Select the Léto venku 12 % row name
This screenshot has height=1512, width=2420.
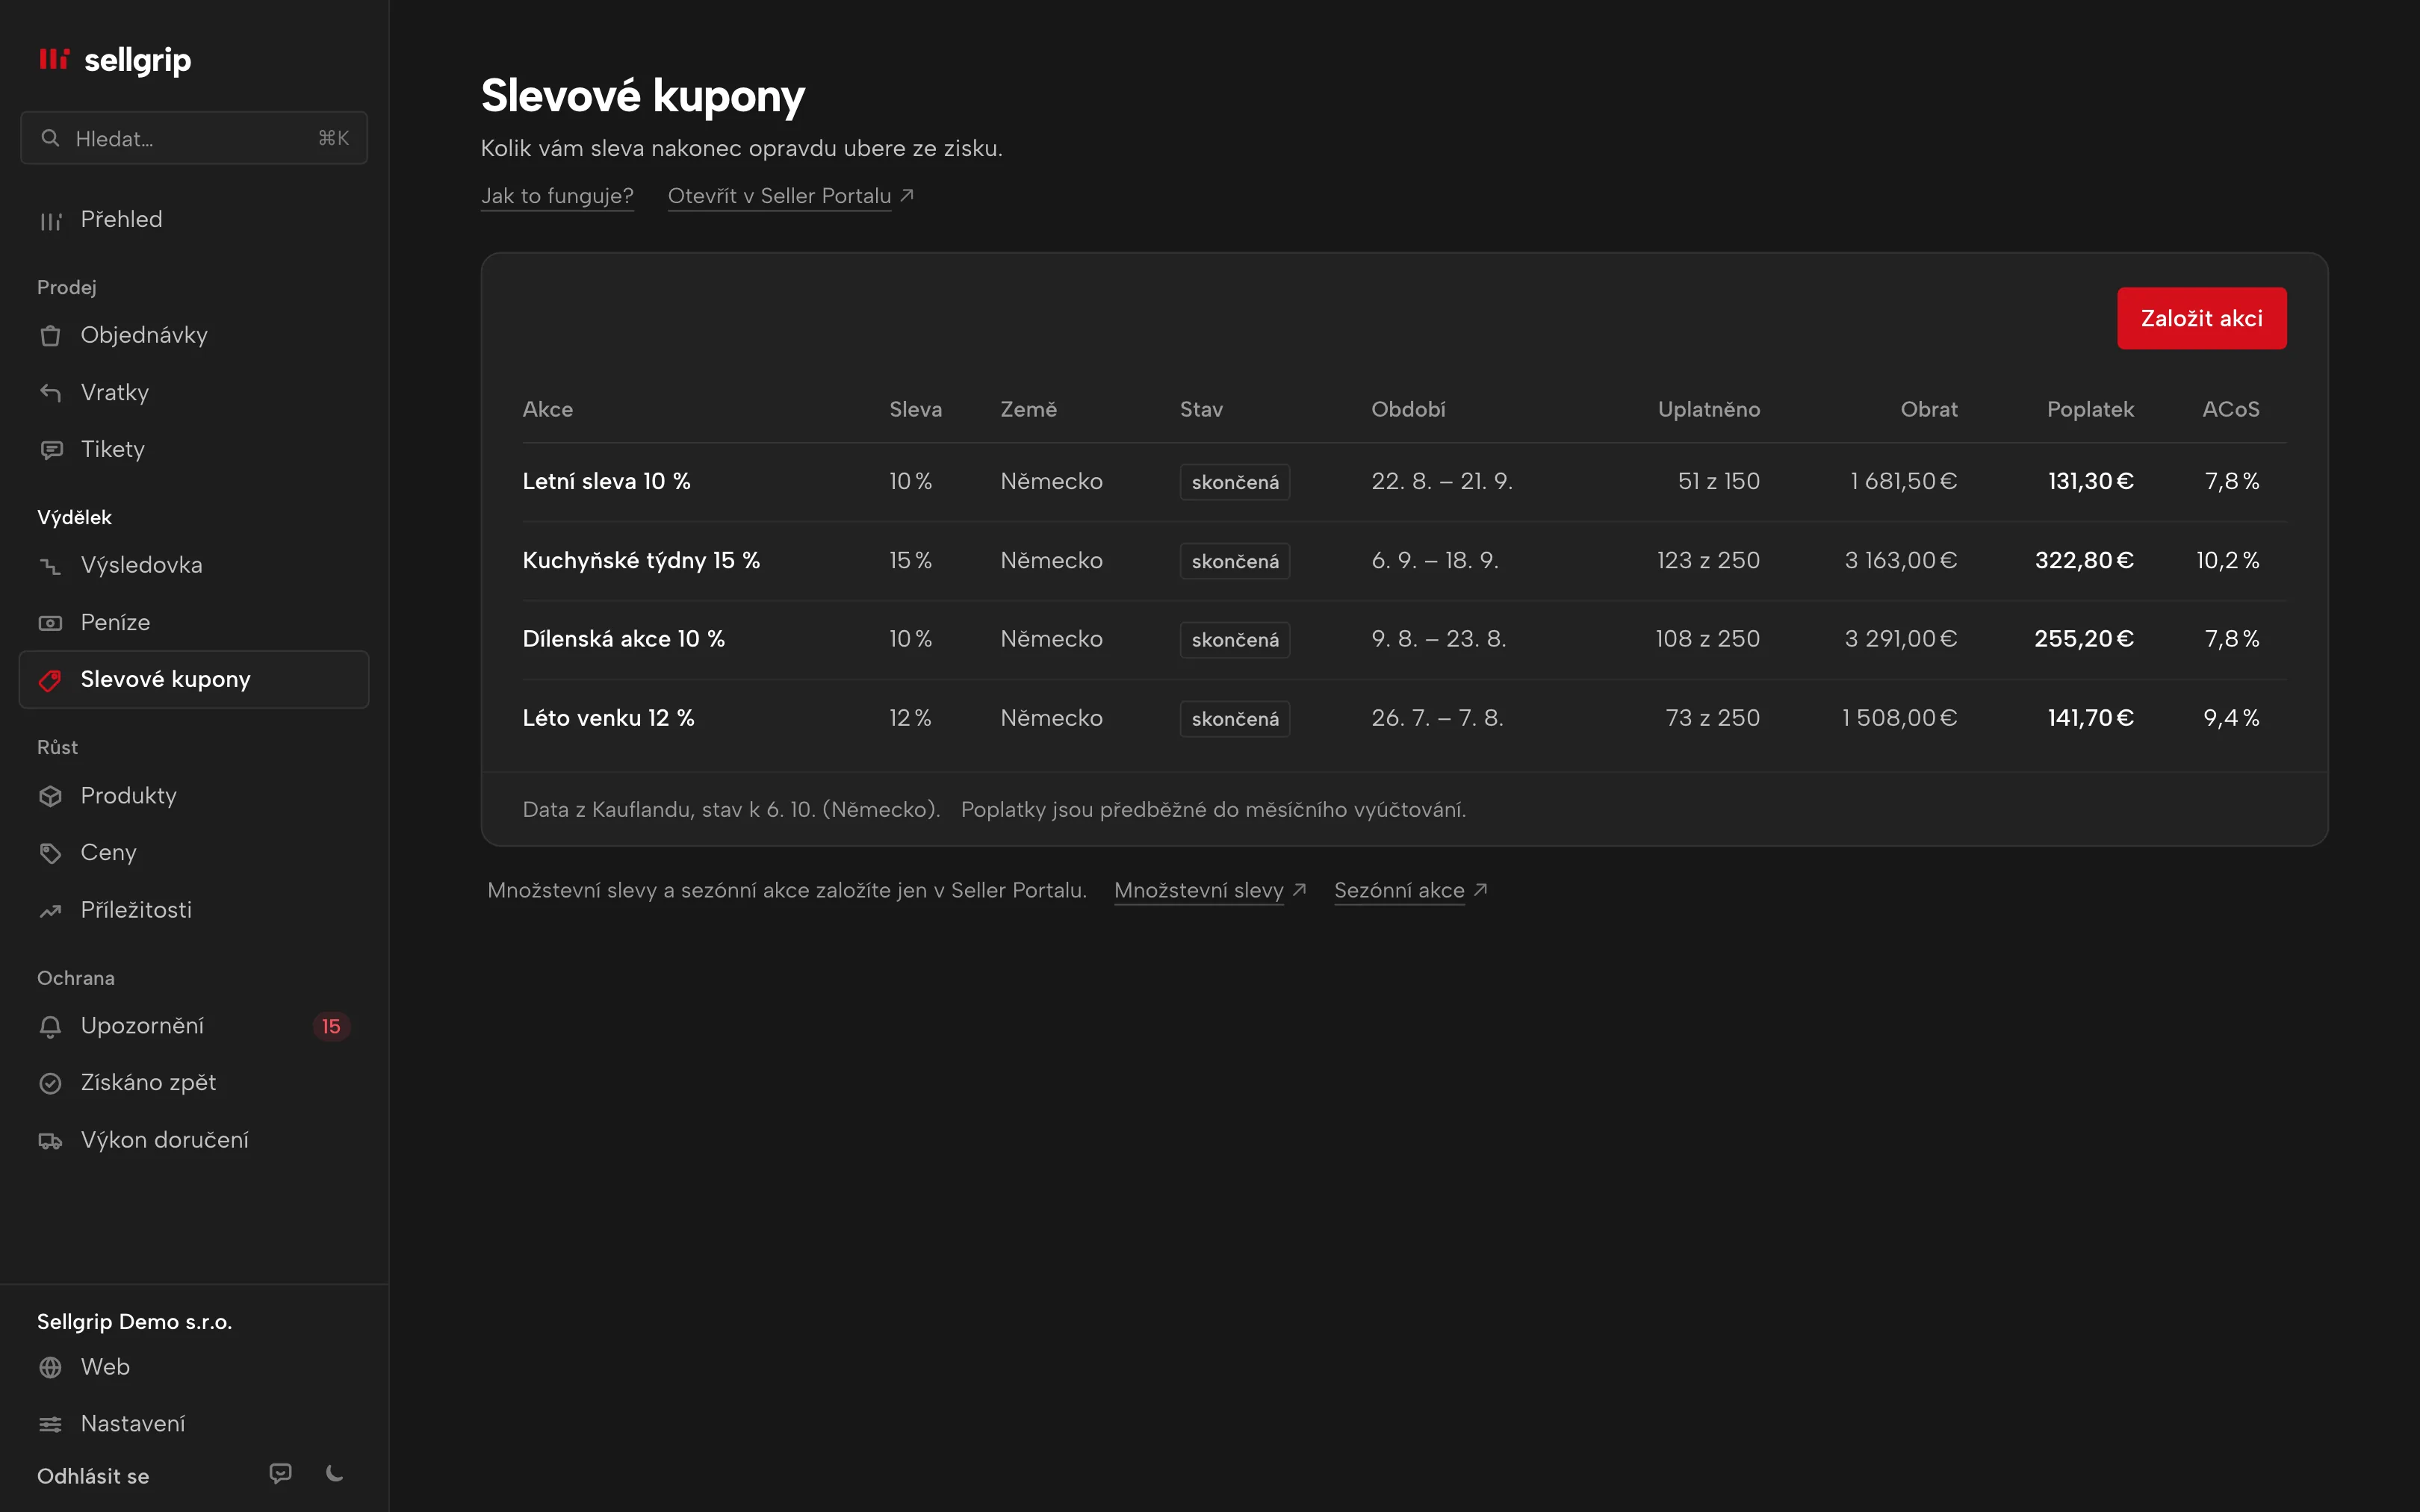pyautogui.click(x=608, y=718)
